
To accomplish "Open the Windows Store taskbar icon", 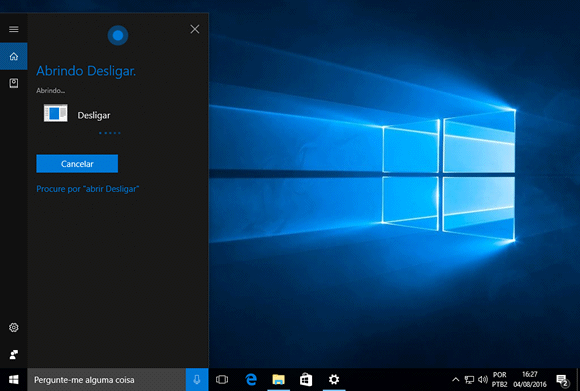I will [x=306, y=380].
